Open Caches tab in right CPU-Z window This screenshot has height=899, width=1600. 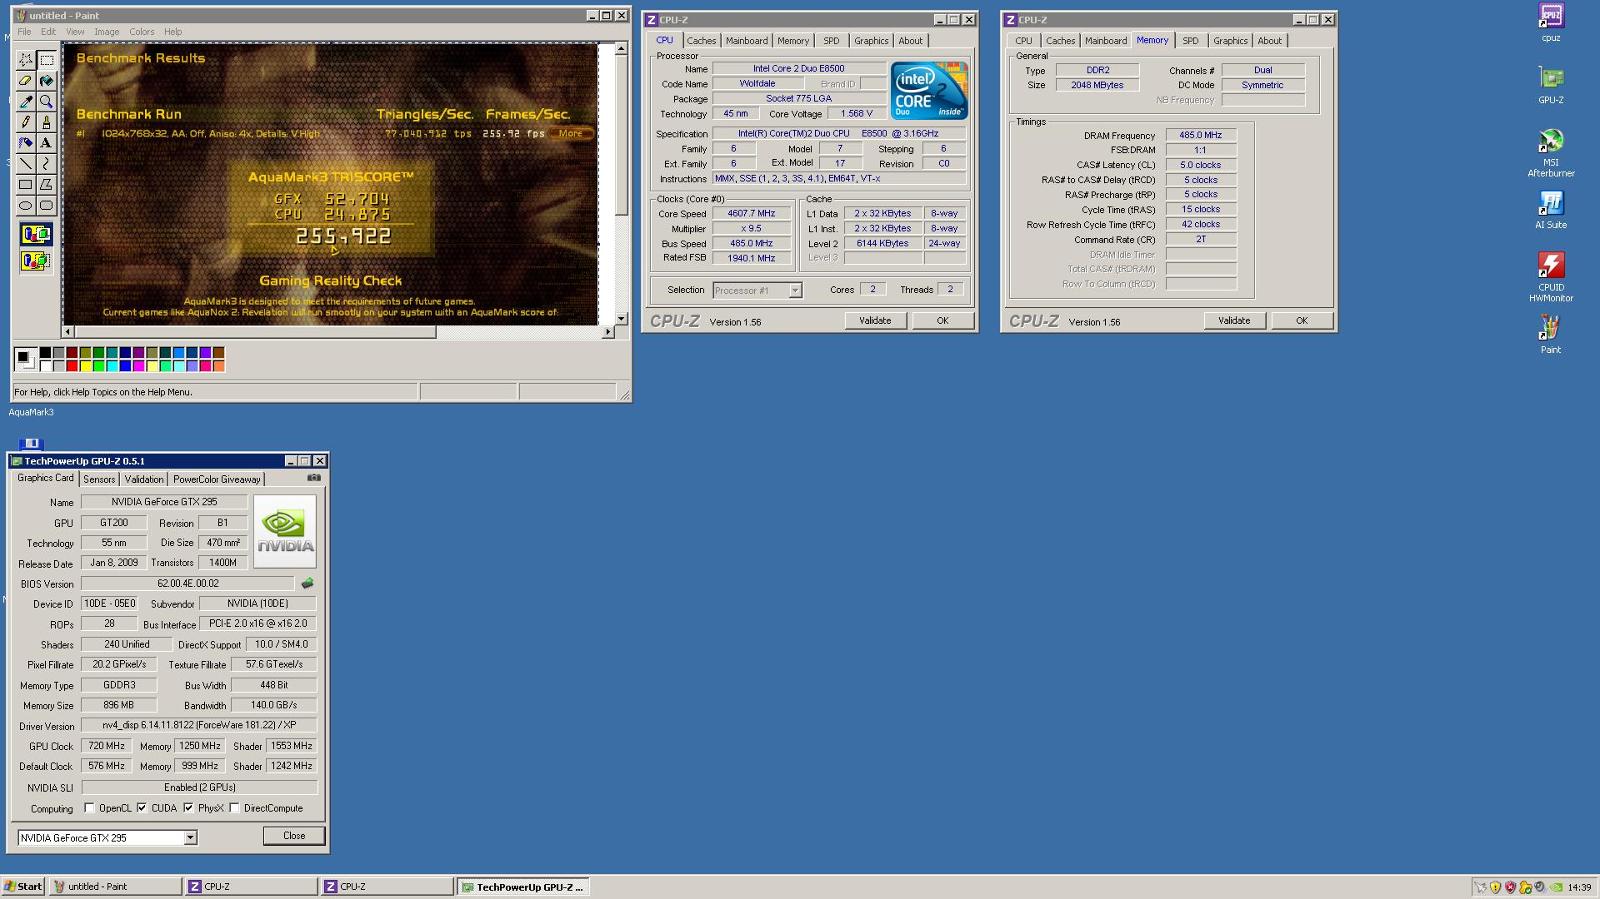coord(1061,41)
